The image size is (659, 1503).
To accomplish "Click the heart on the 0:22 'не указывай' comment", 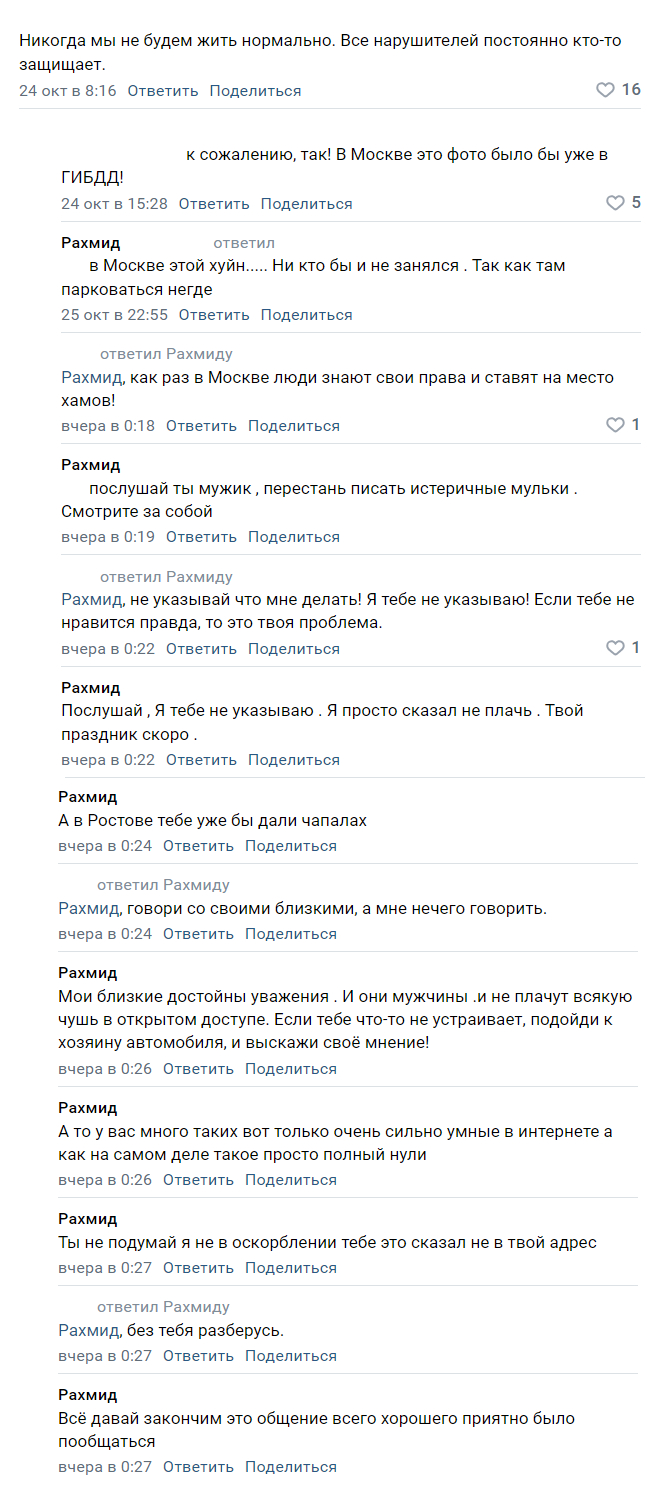I will click(616, 648).
